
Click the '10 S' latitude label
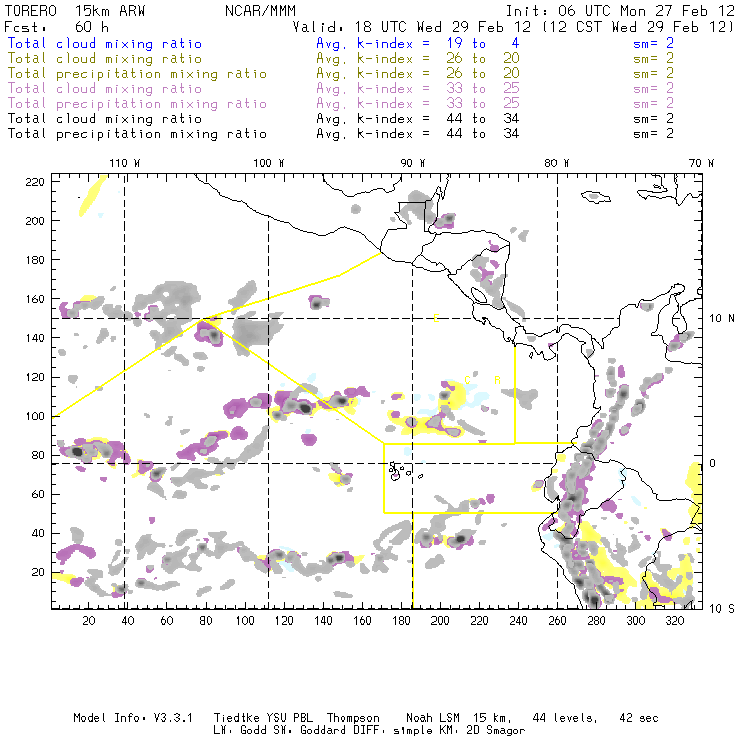tap(722, 609)
